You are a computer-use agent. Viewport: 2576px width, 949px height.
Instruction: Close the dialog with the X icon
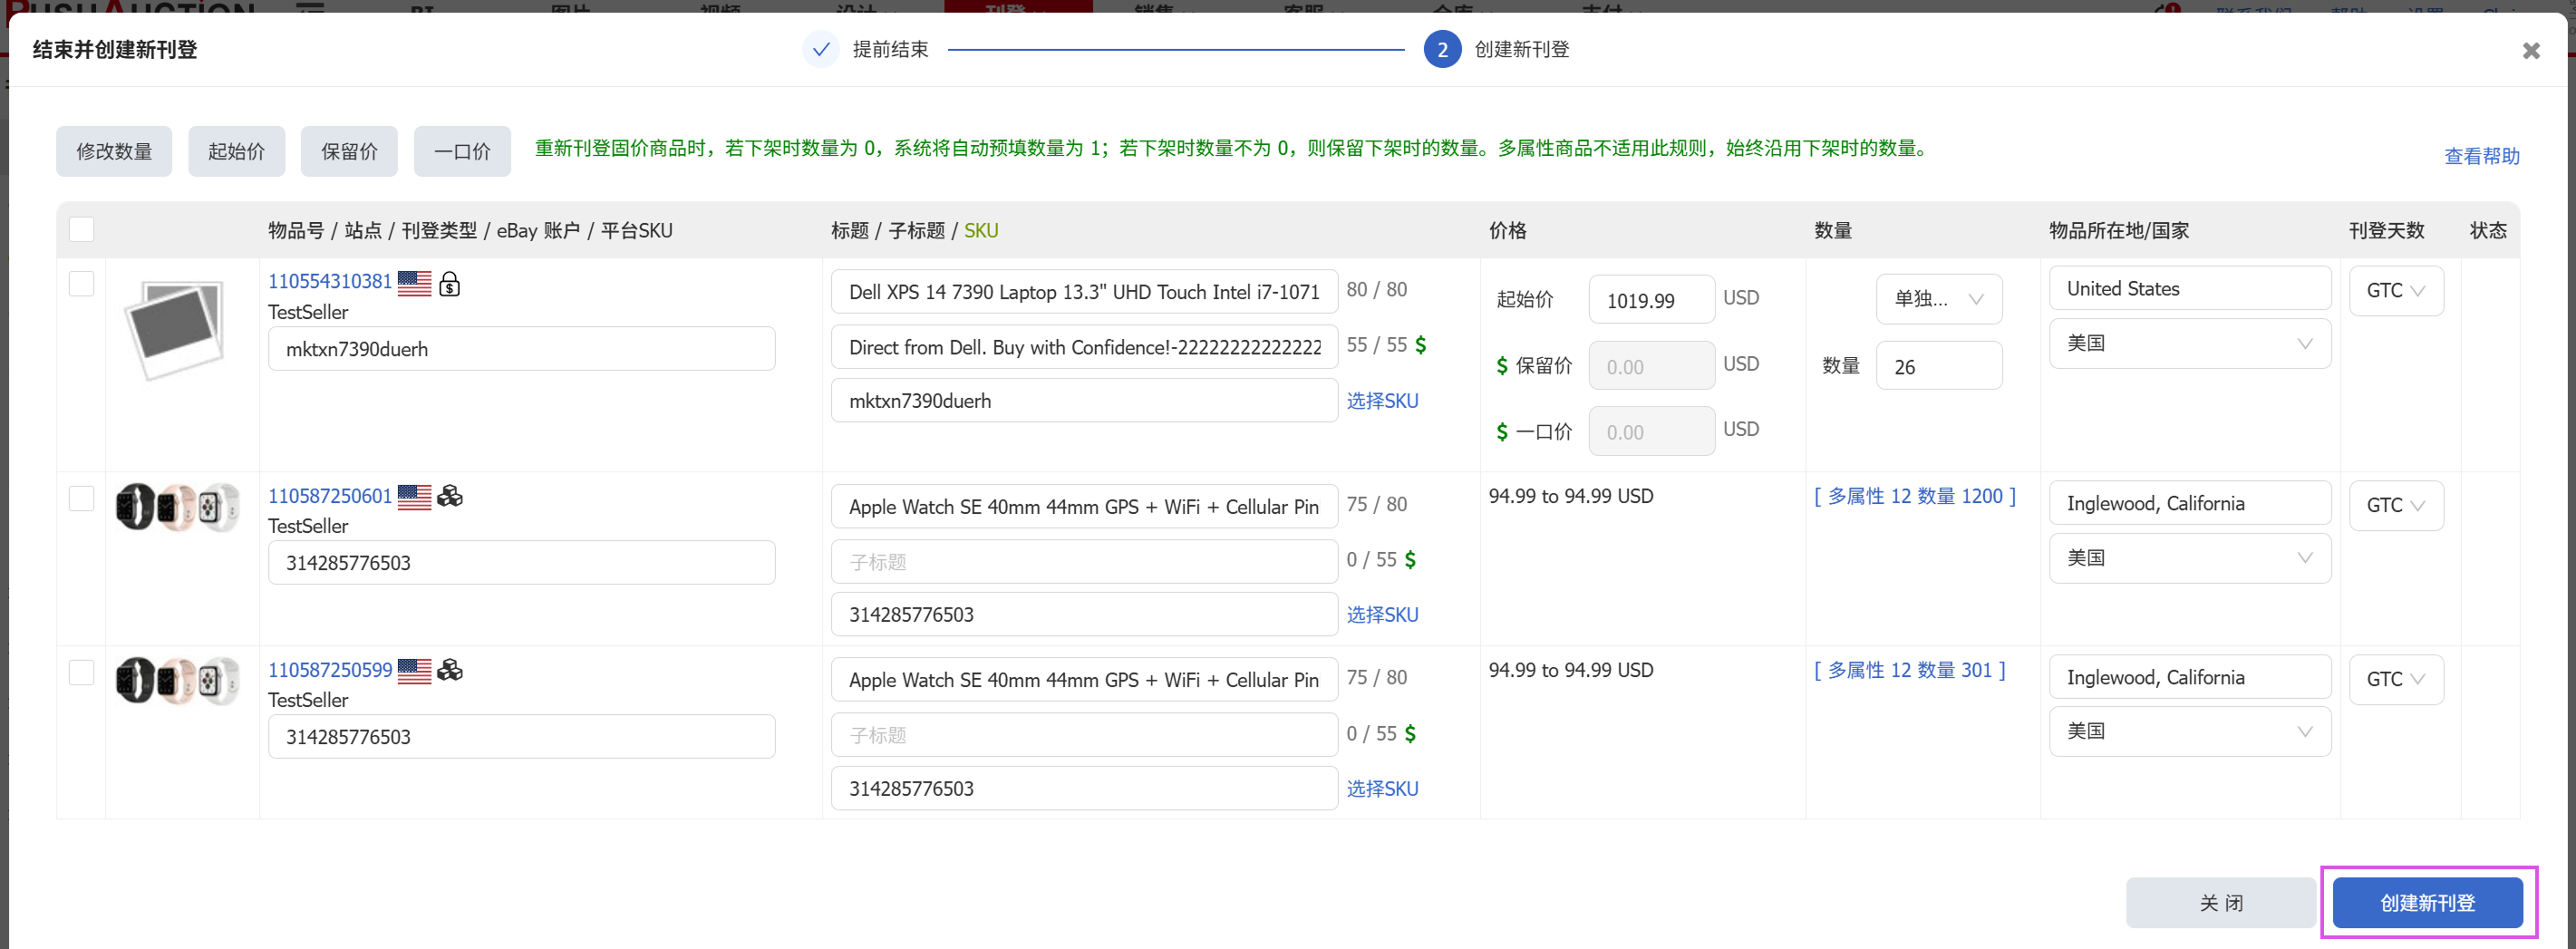(x=2530, y=50)
